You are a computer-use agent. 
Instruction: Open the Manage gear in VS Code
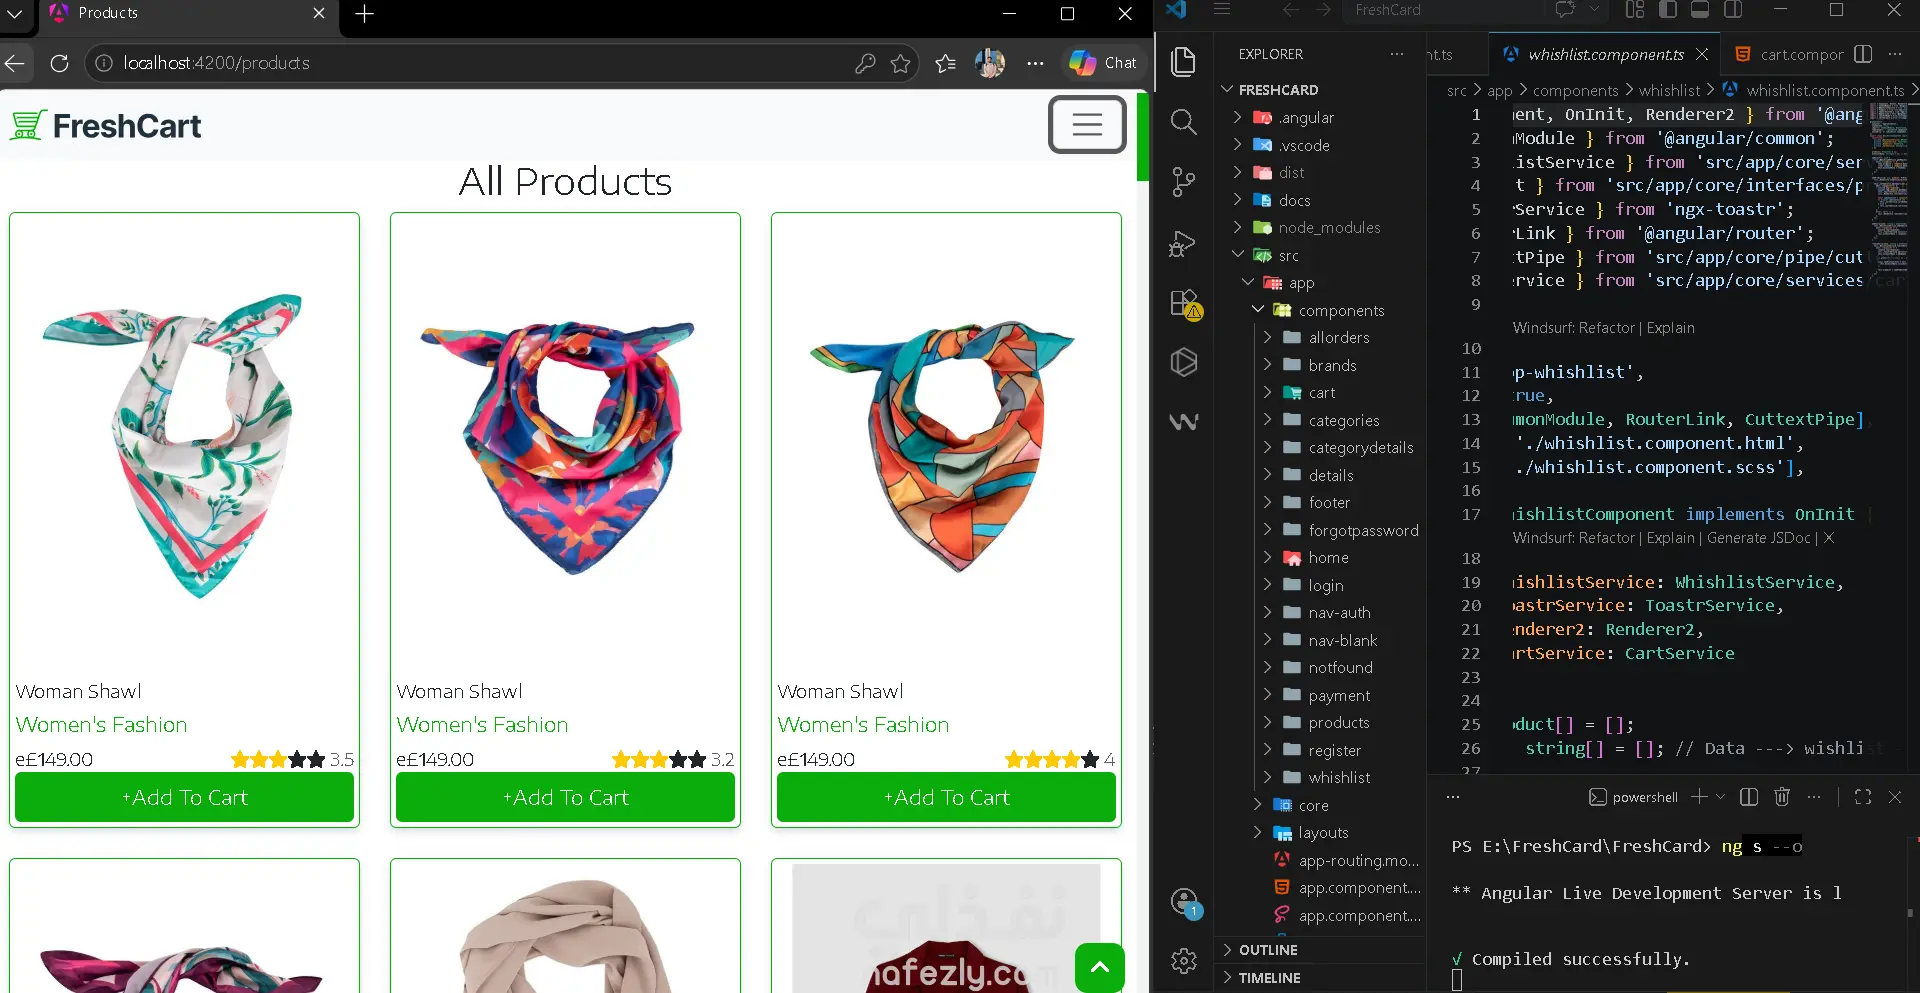(x=1184, y=961)
